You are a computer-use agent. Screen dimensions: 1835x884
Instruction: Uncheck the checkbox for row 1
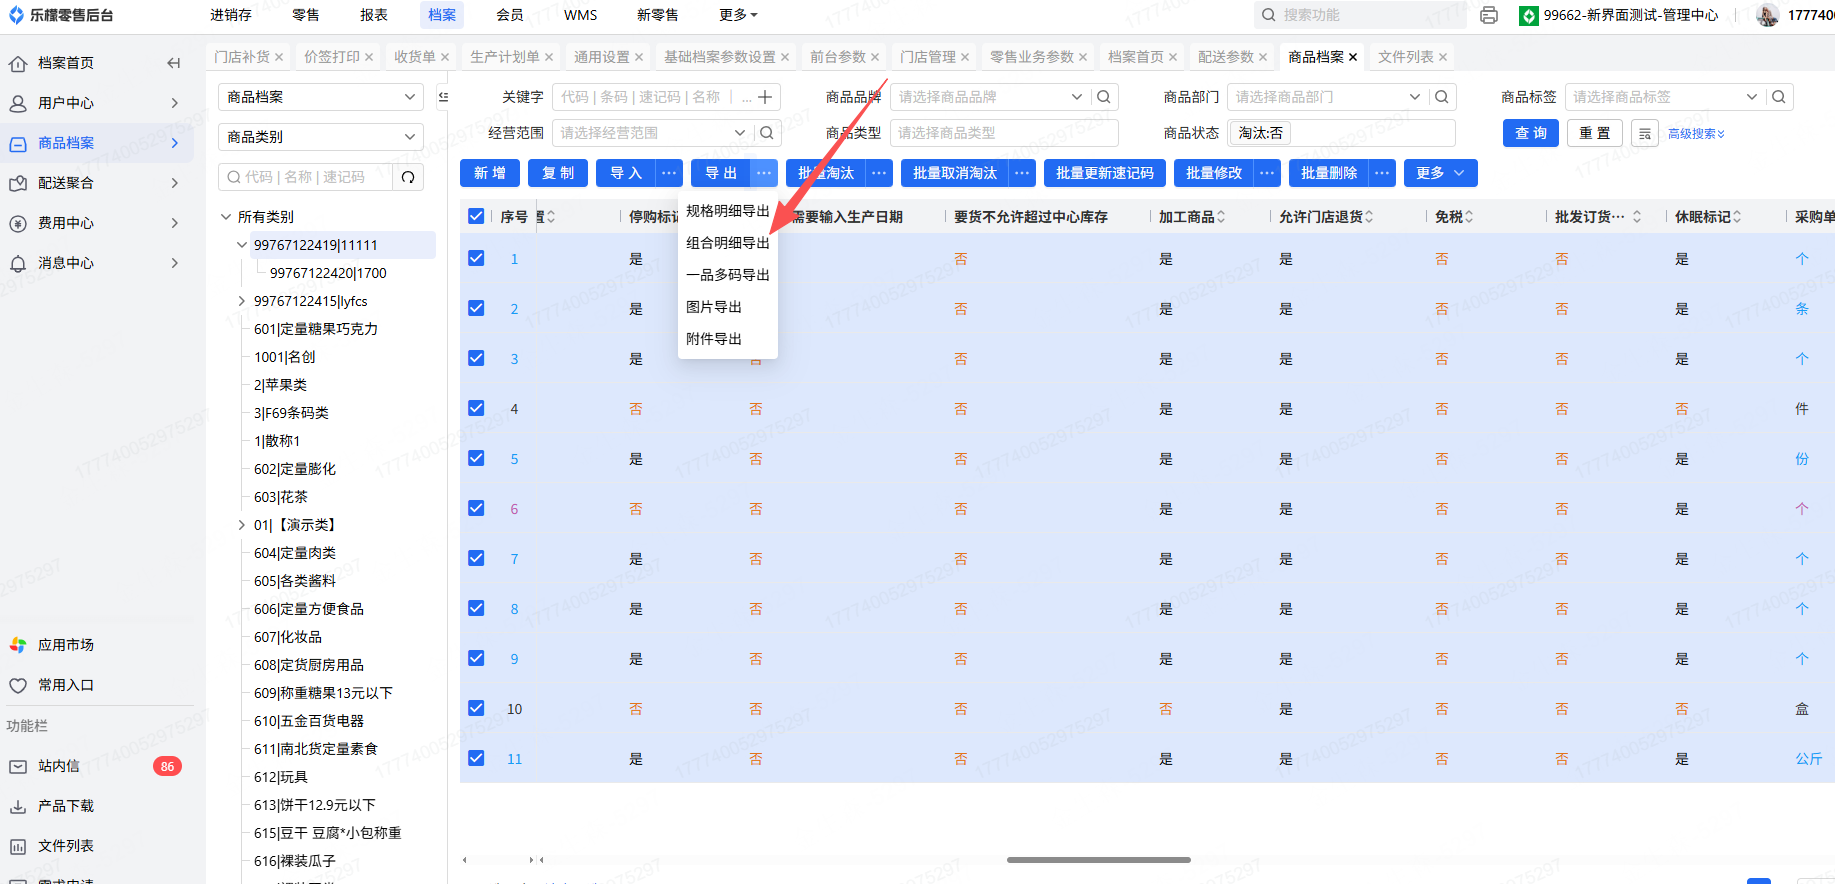[x=476, y=258]
